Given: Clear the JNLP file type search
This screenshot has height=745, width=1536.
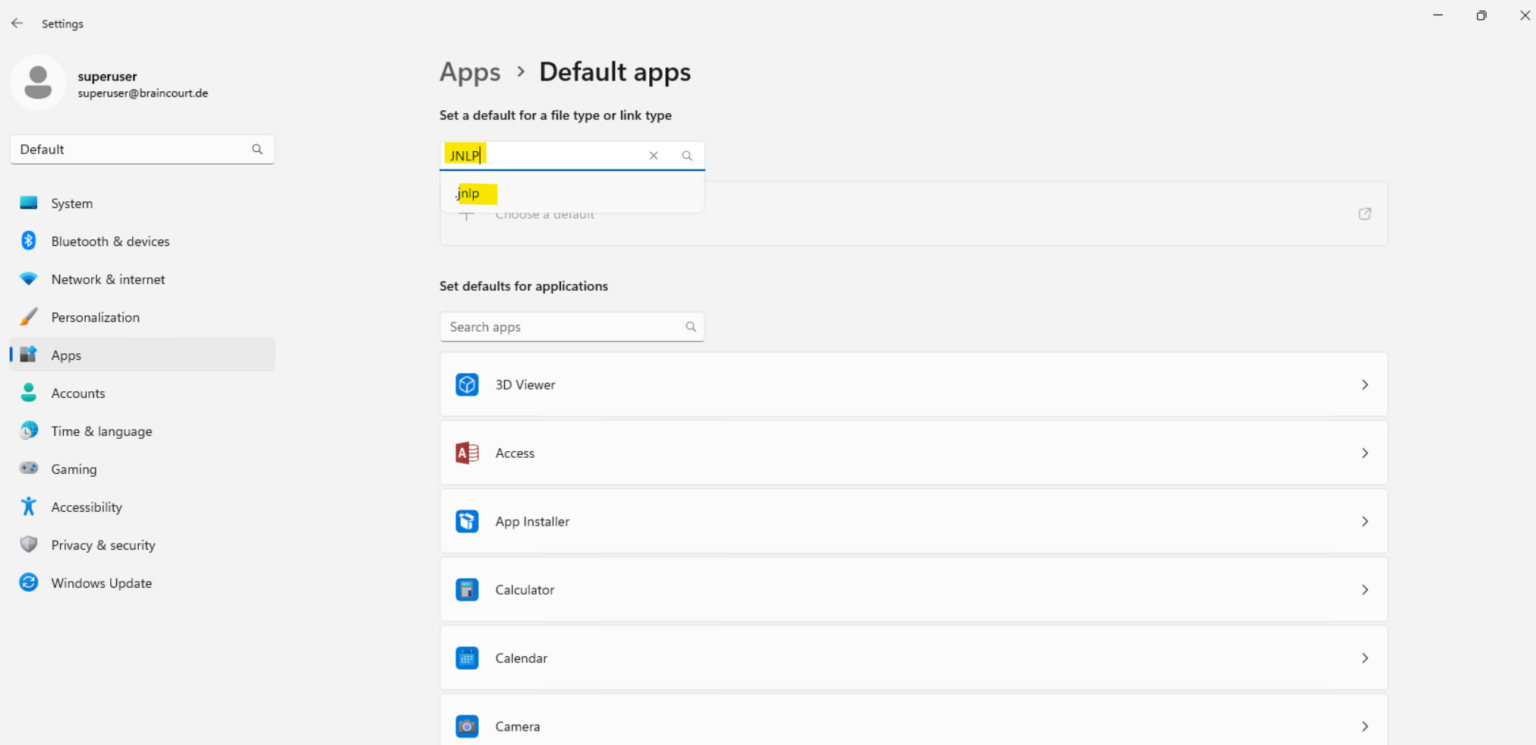Looking at the screenshot, I should click(653, 156).
